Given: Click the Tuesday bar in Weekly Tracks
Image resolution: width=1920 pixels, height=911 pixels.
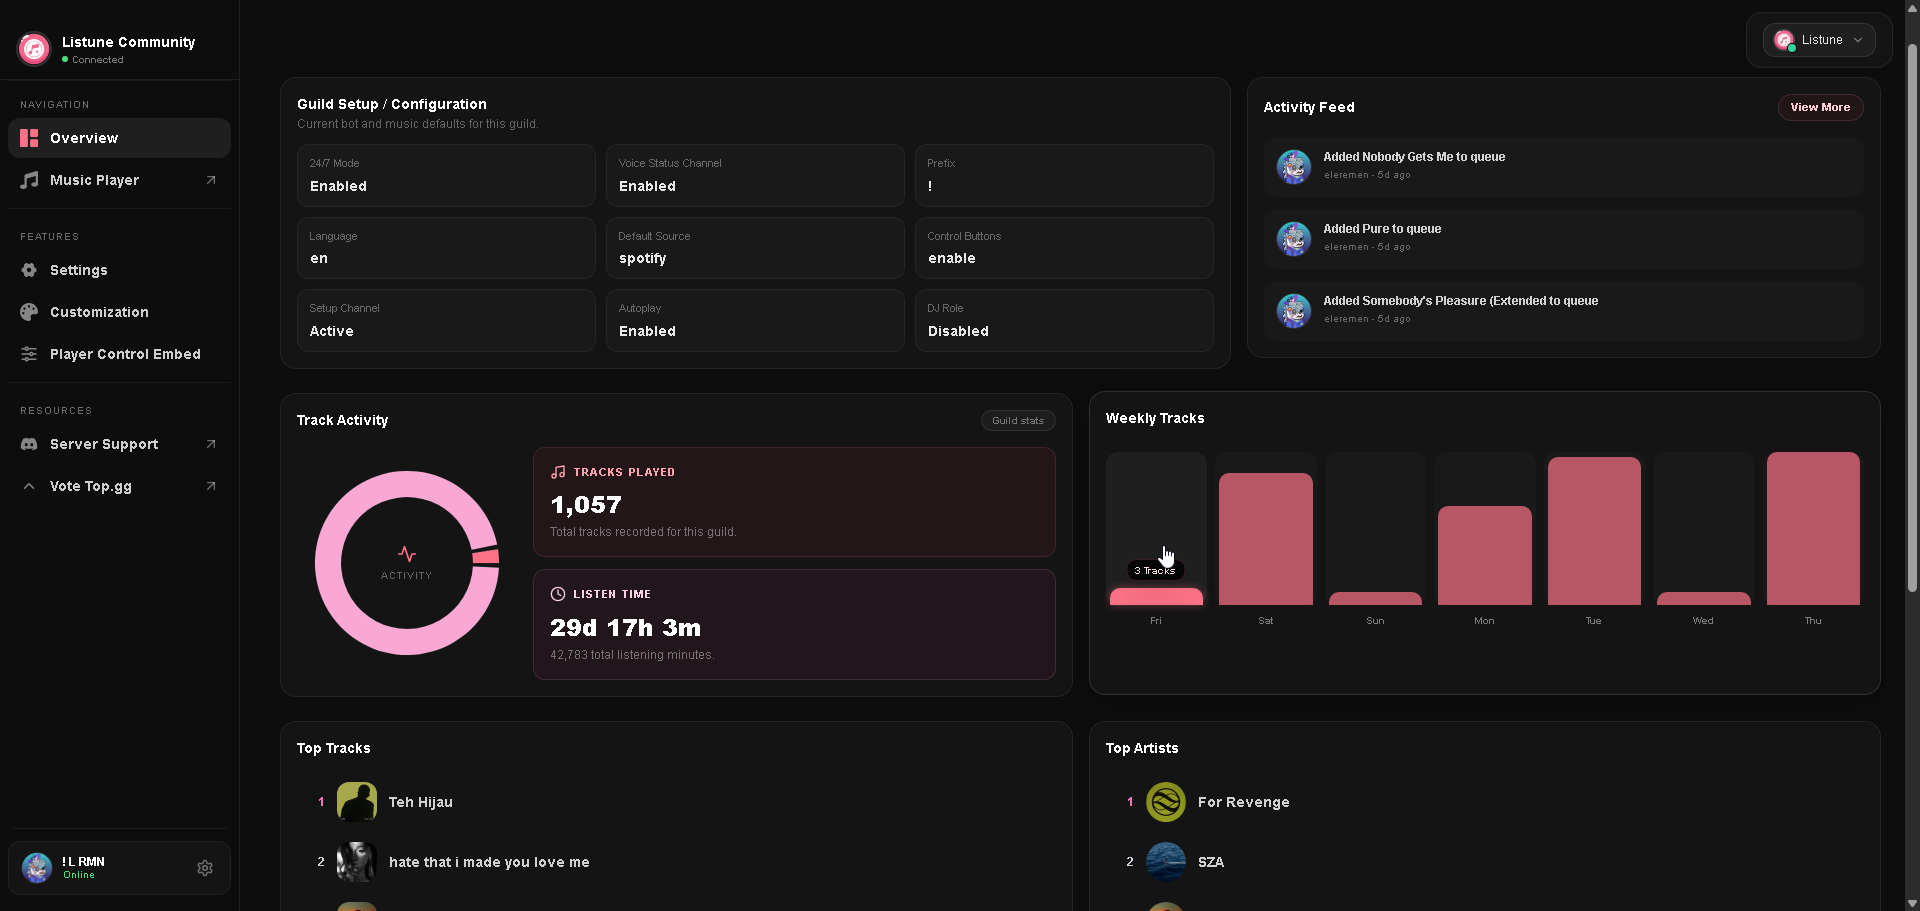Looking at the screenshot, I should point(1594,531).
